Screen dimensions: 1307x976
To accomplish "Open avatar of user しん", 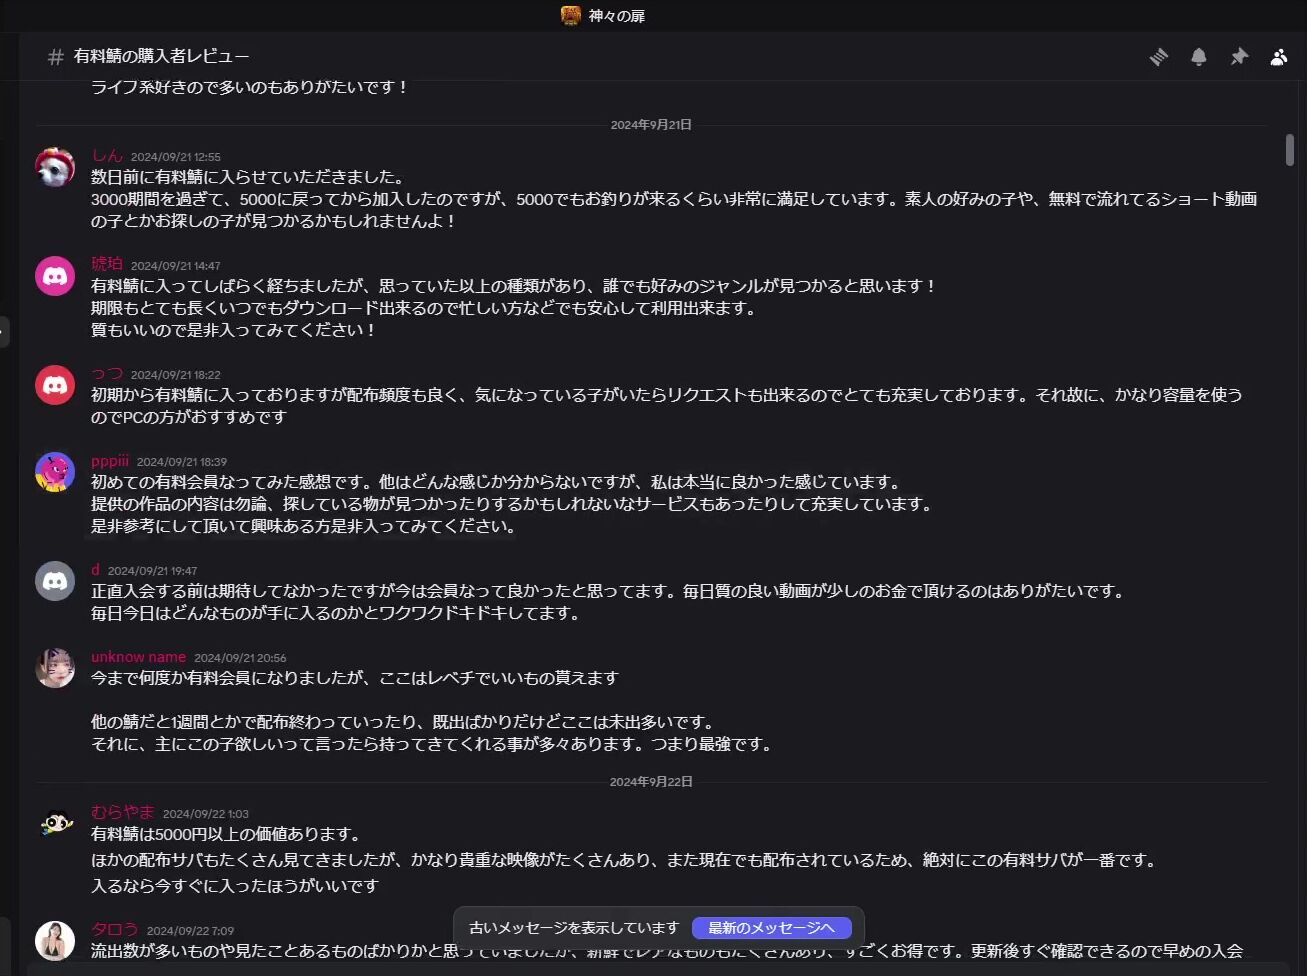I will (55, 168).
